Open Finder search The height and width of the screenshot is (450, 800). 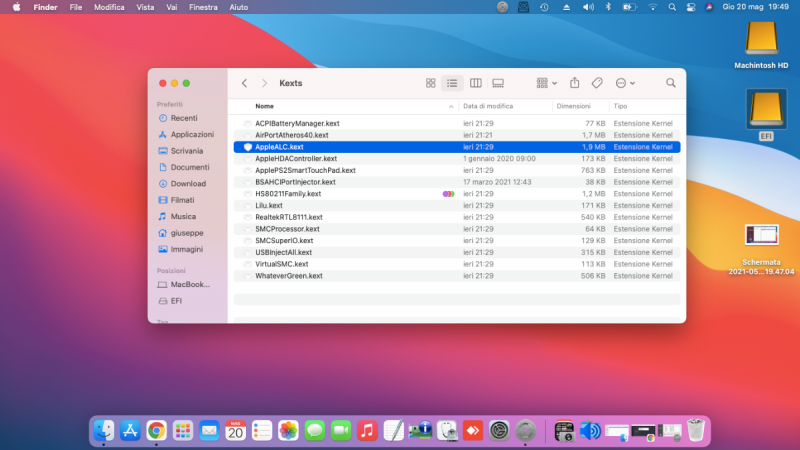coord(670,83)
